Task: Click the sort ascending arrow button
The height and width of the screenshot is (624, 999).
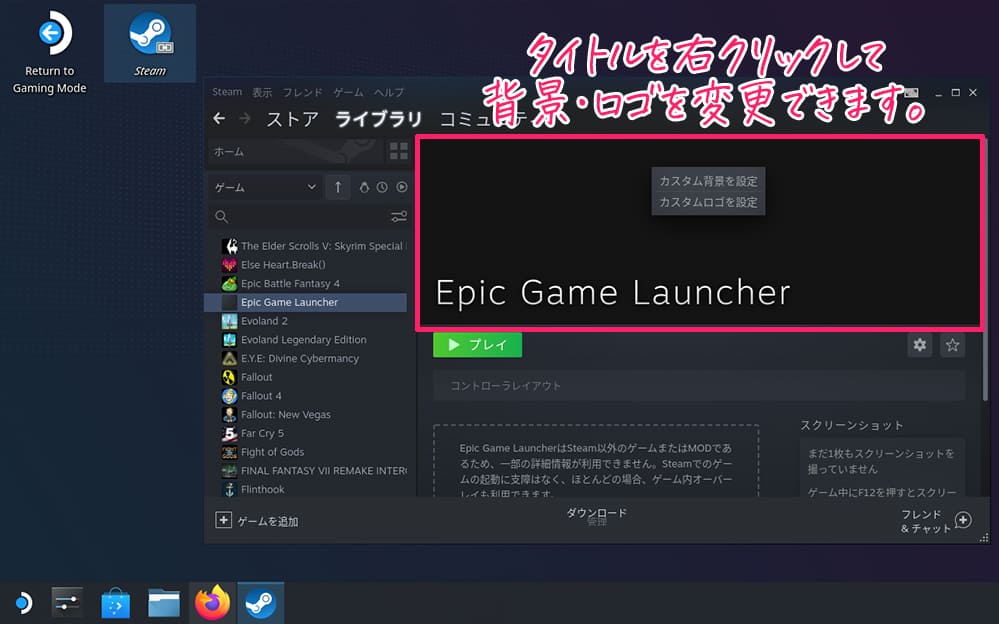Action: (338, 187)
